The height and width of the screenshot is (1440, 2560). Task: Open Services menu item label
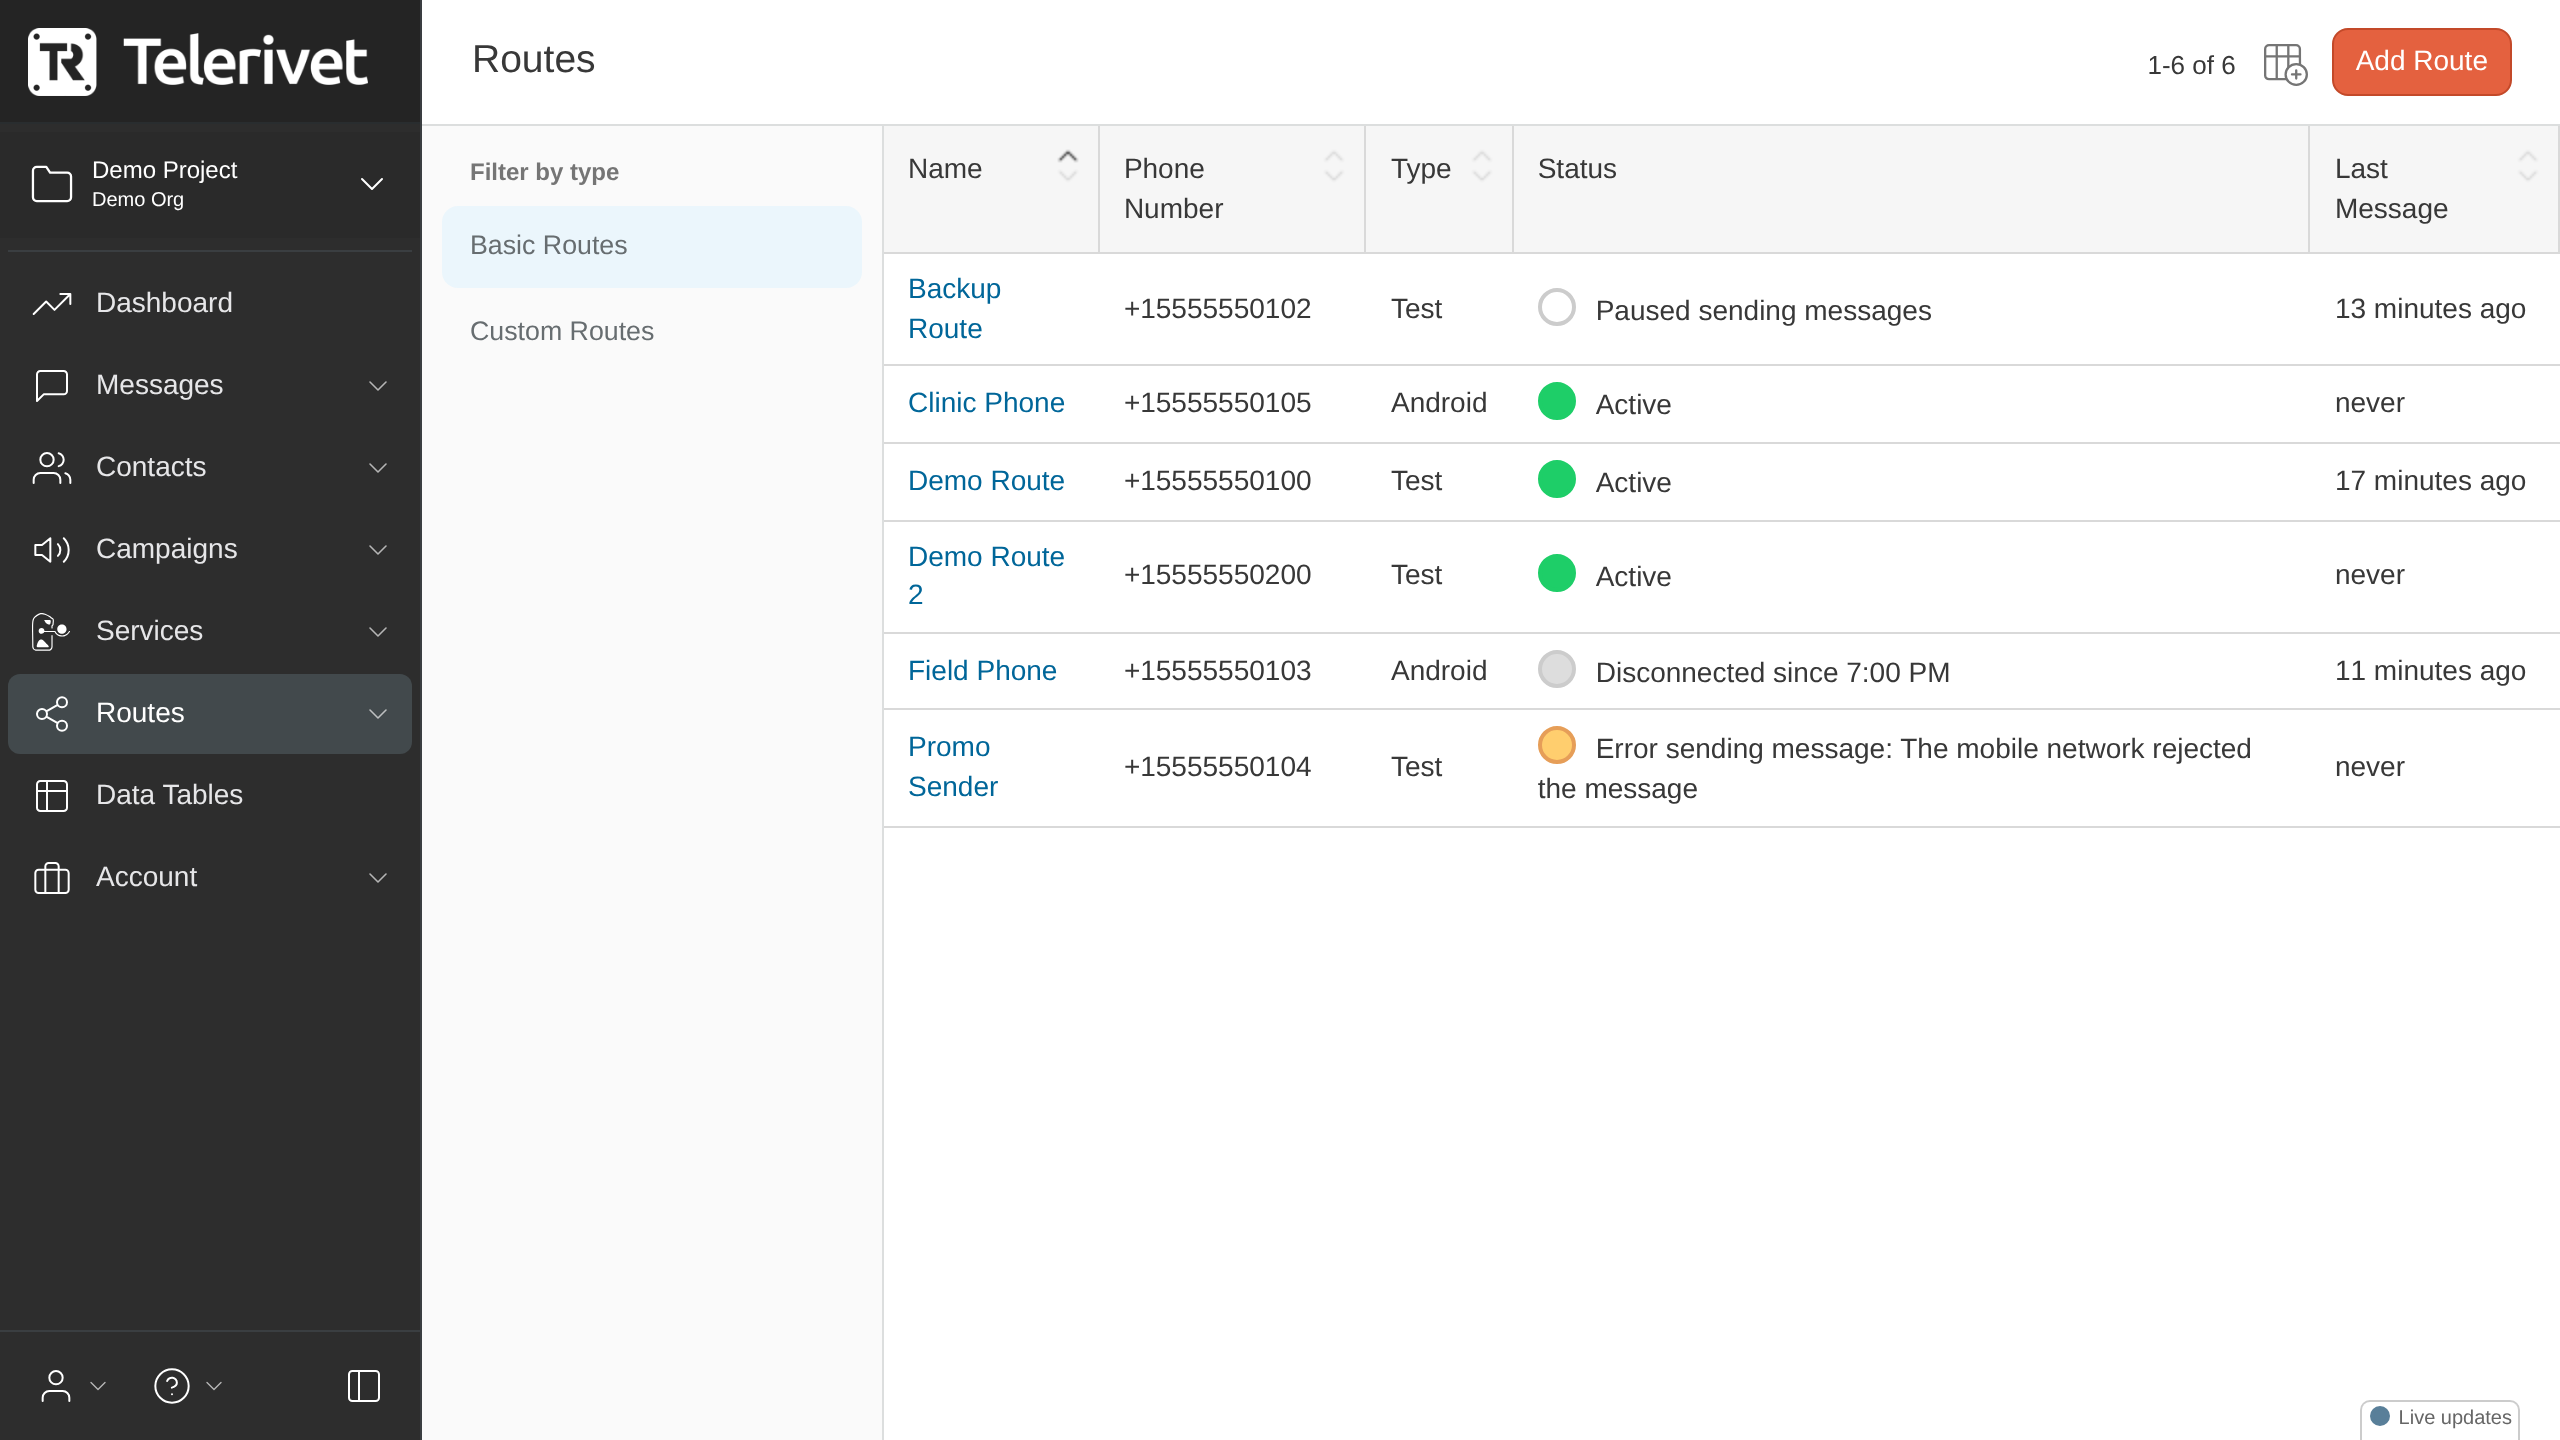(149, 631)
